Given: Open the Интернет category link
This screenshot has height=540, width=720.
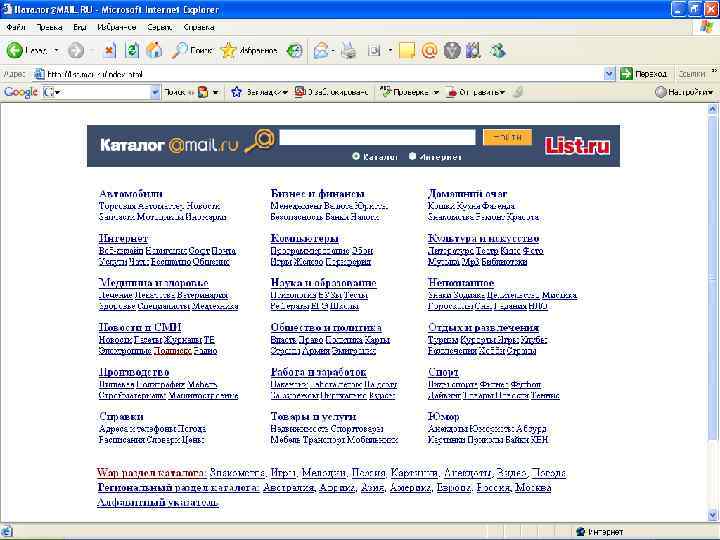Looking at the screenshot, I should pyautogui.click(x=123, y=238).
